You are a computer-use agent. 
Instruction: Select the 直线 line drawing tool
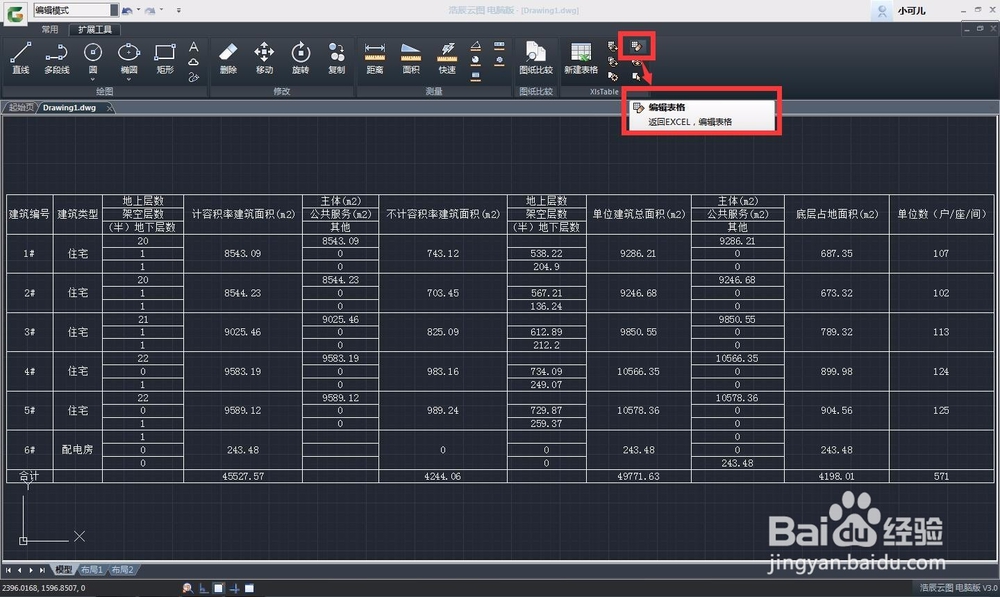coord(20,58)
